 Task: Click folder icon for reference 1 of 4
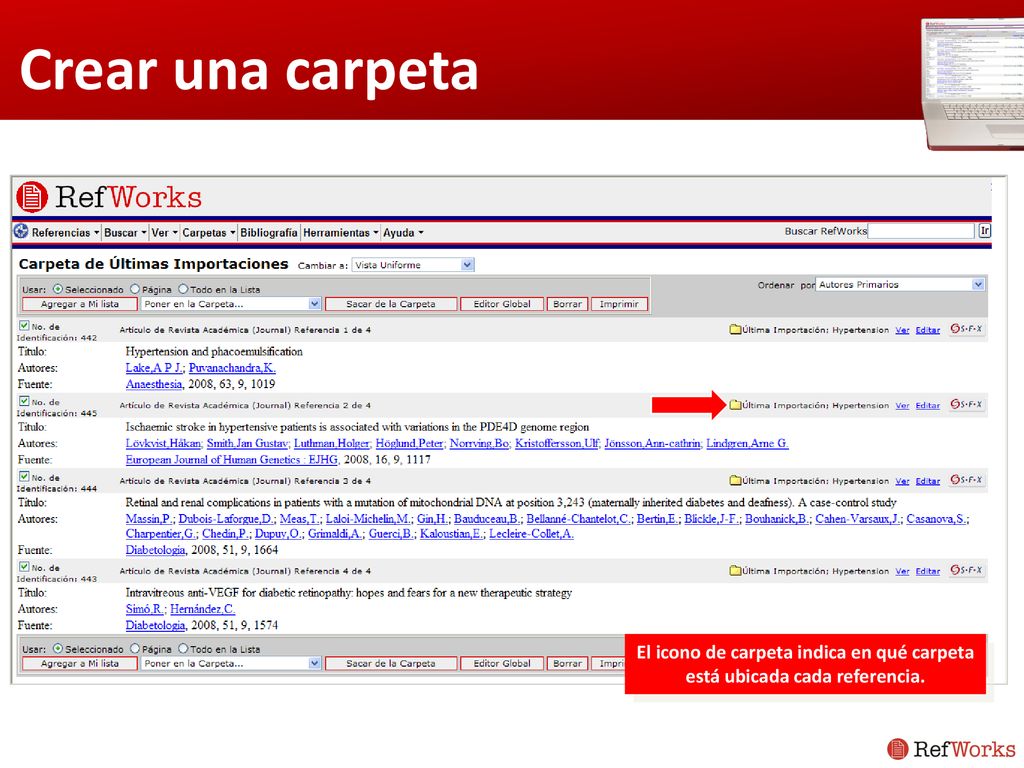click(x=735, y=329)
